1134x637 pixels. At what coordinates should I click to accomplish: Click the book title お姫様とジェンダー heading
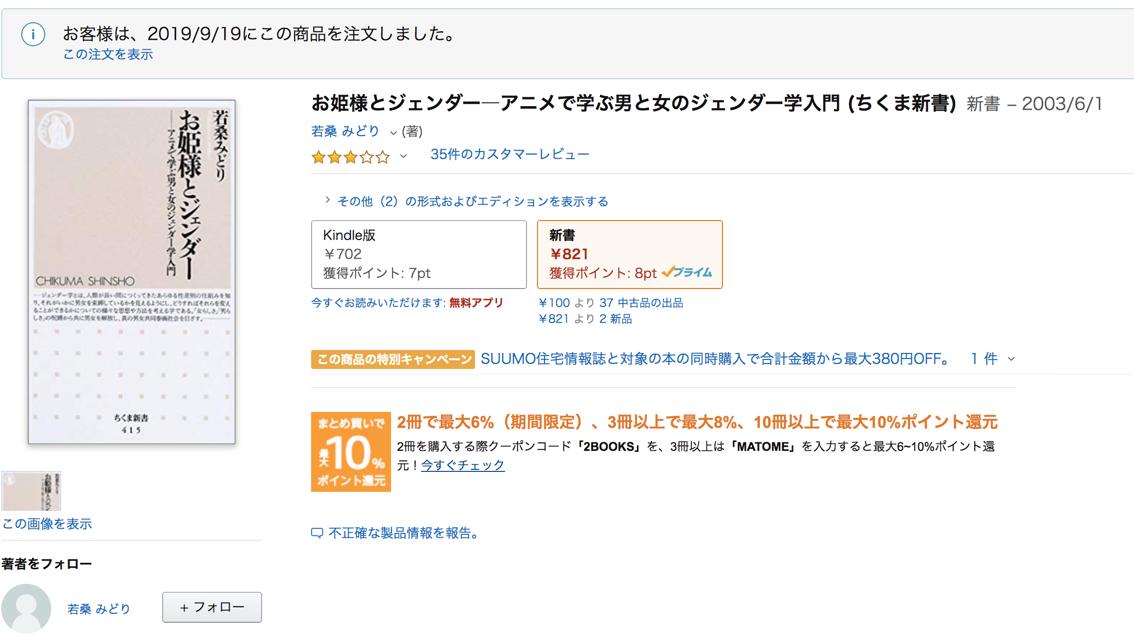pos(634,103)
